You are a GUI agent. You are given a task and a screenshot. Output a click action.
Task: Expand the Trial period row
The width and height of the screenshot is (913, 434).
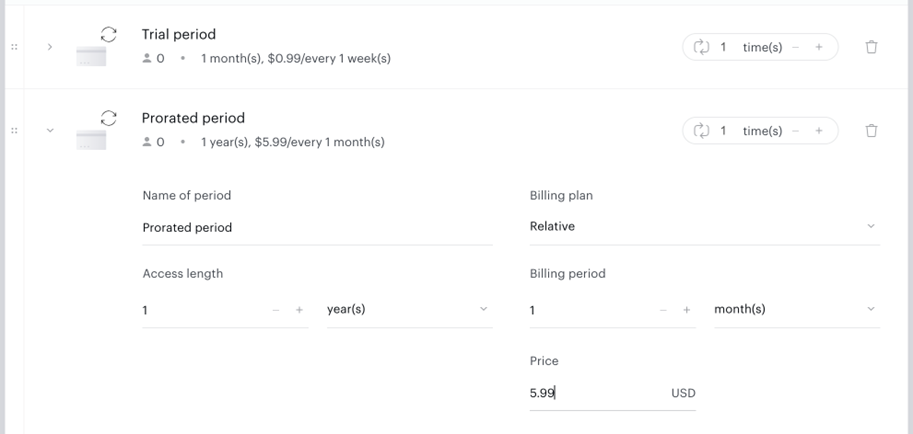(x=49, y=47)
